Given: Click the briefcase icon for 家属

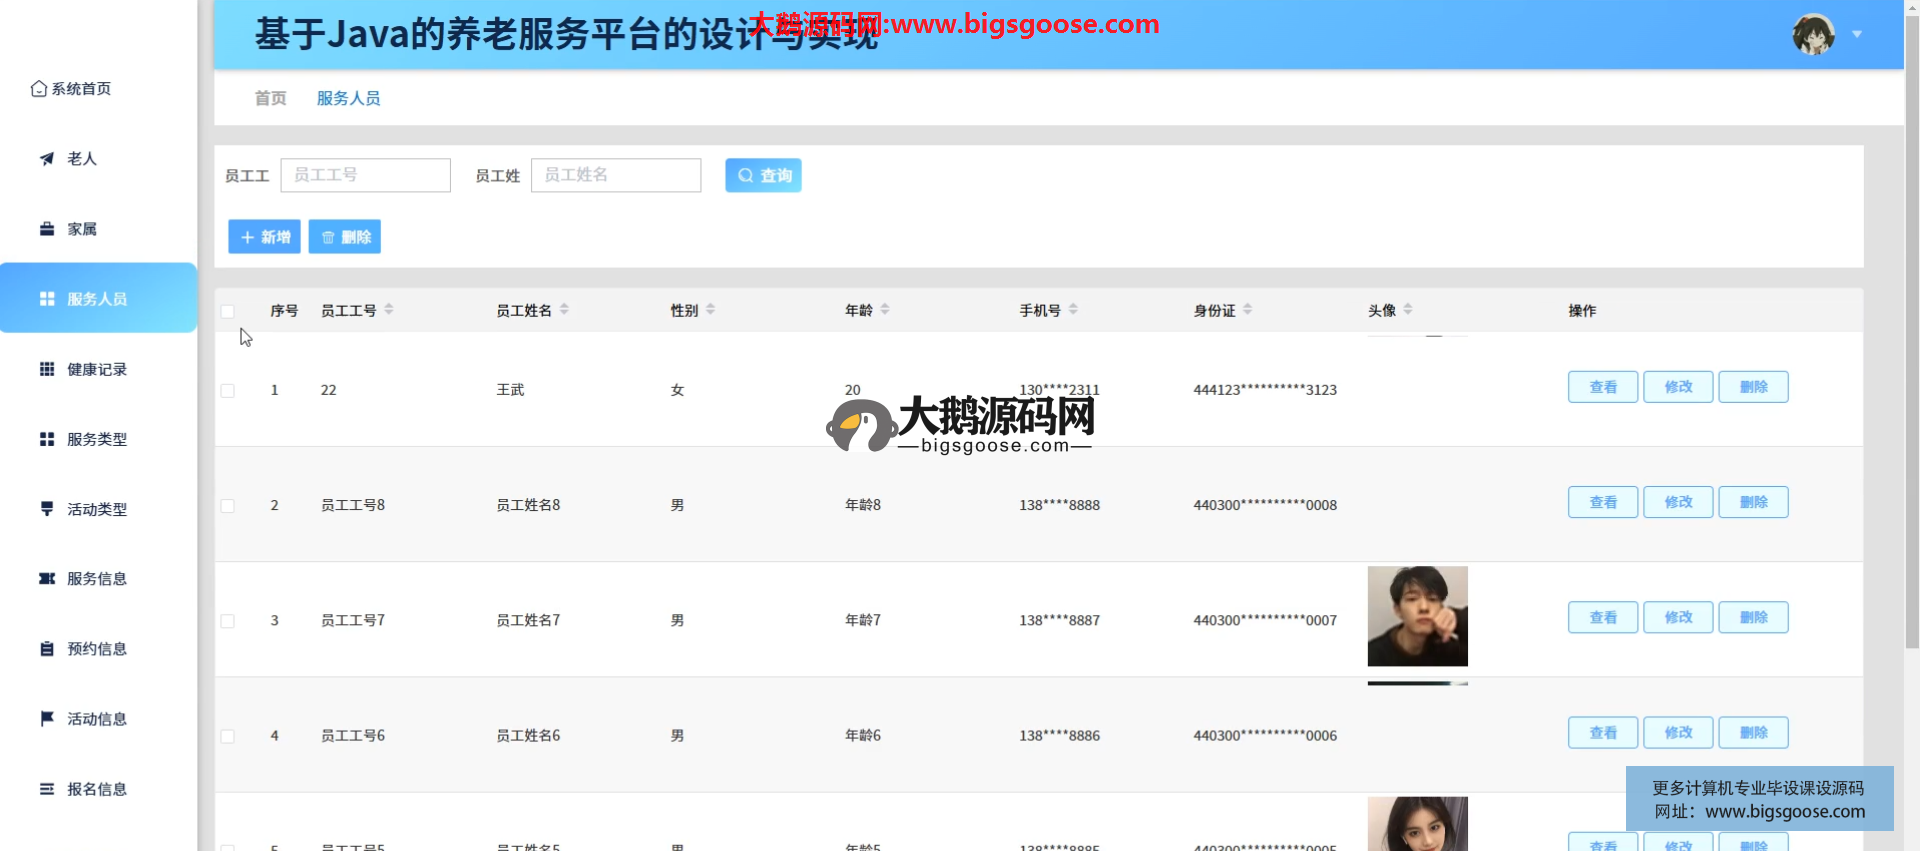Looking at the screenshot, I should click(x=47, y=229).
